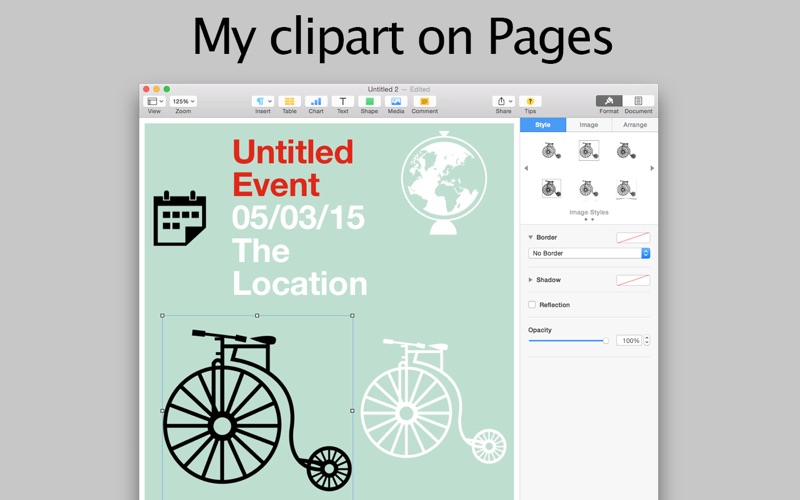Apply the first image style thumbnail
This screenshot has height=500, width=800.
[551, 151]
